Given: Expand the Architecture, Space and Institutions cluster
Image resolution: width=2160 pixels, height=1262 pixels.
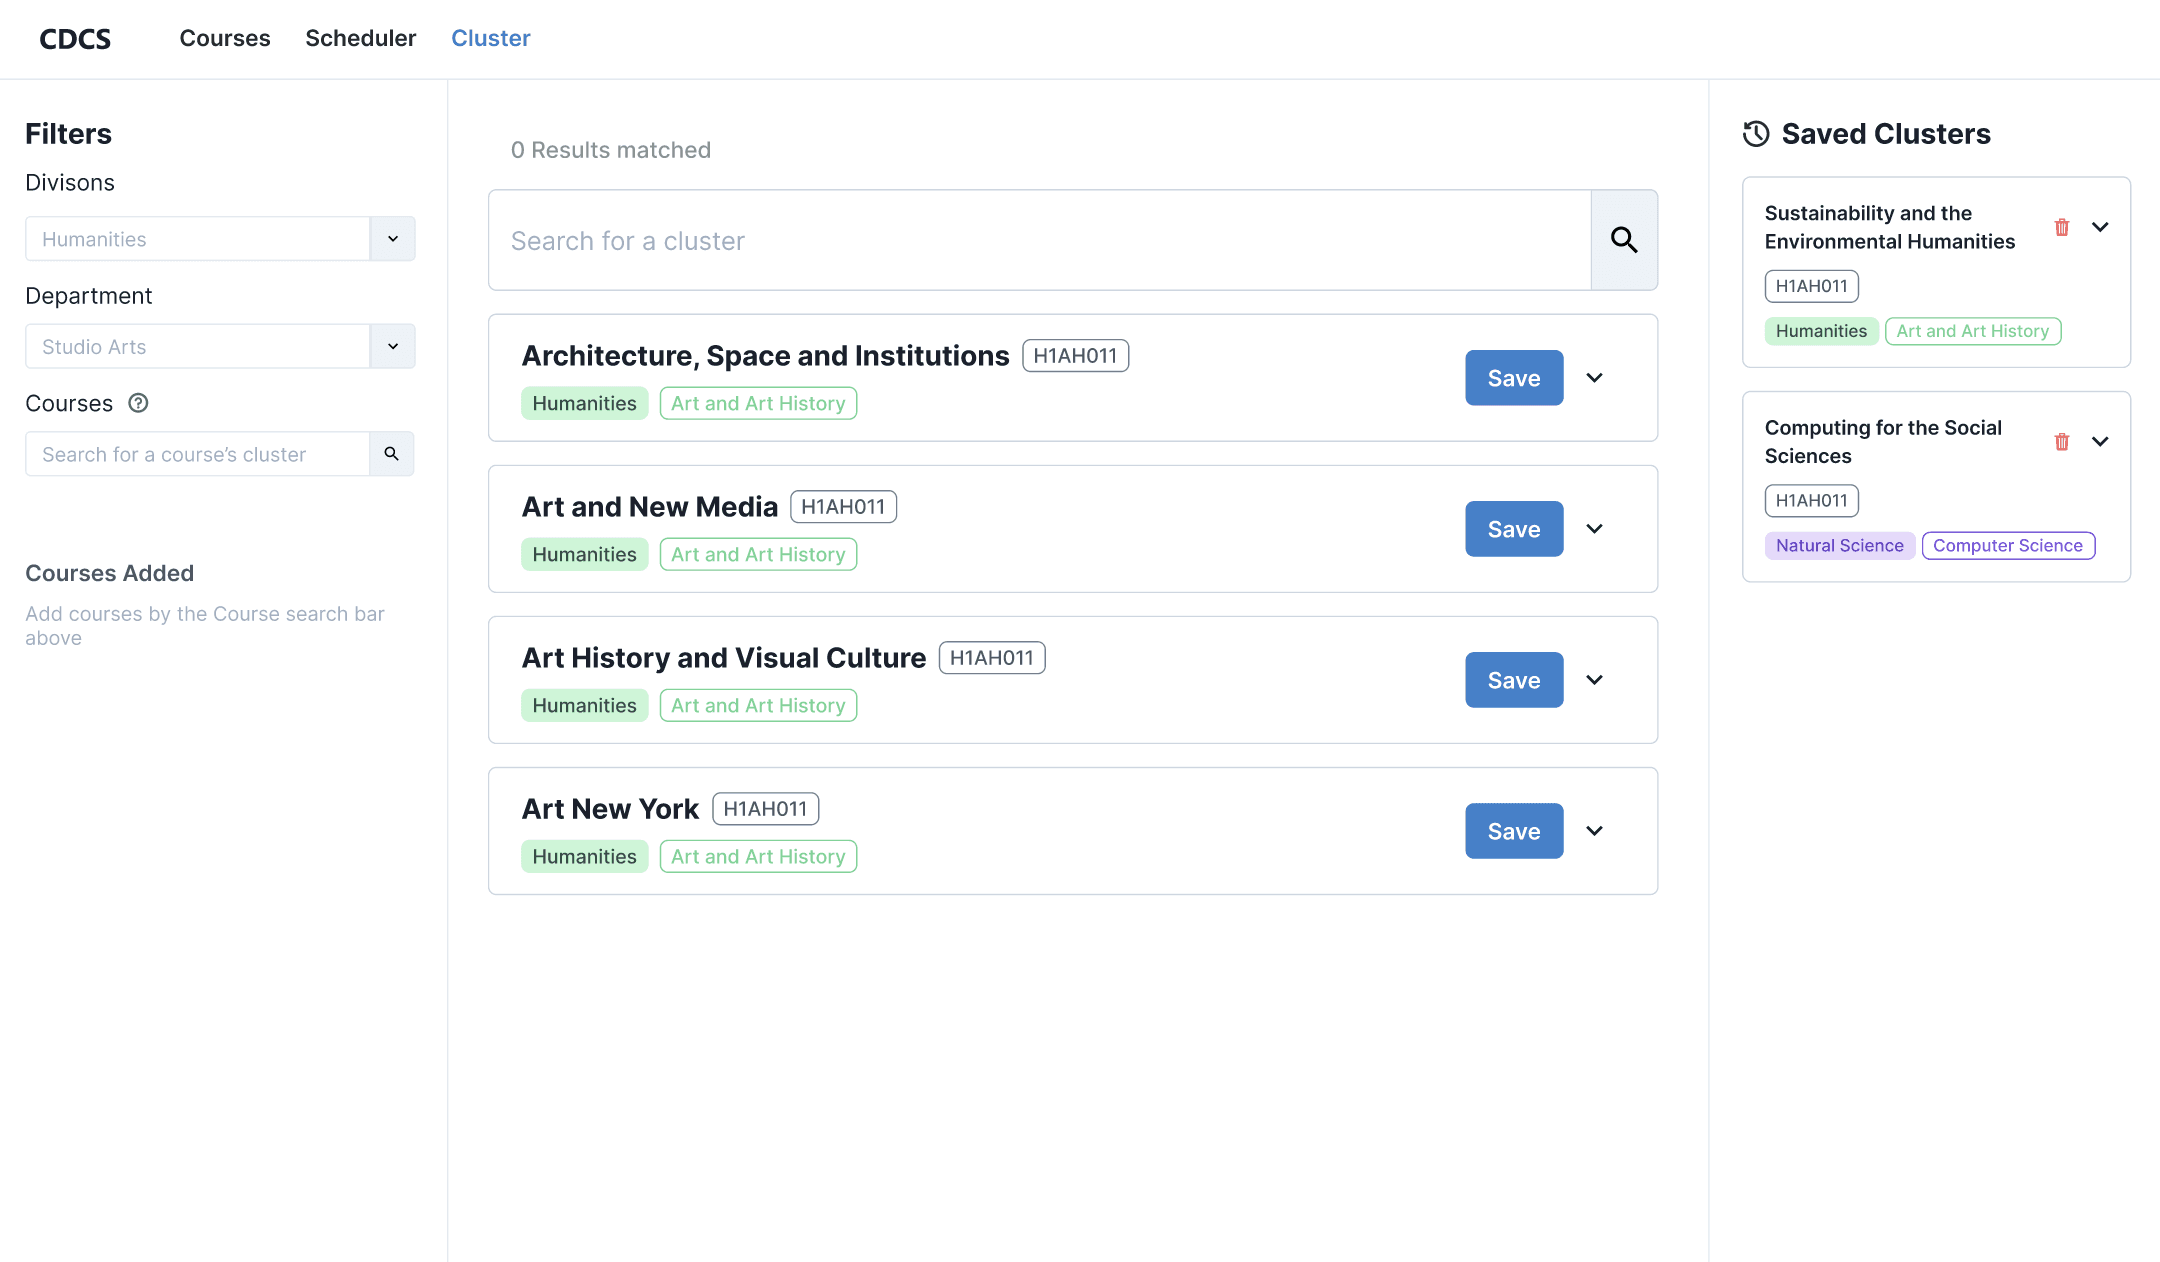Looking at the screenshot, I should click(x=1594, y=378).
